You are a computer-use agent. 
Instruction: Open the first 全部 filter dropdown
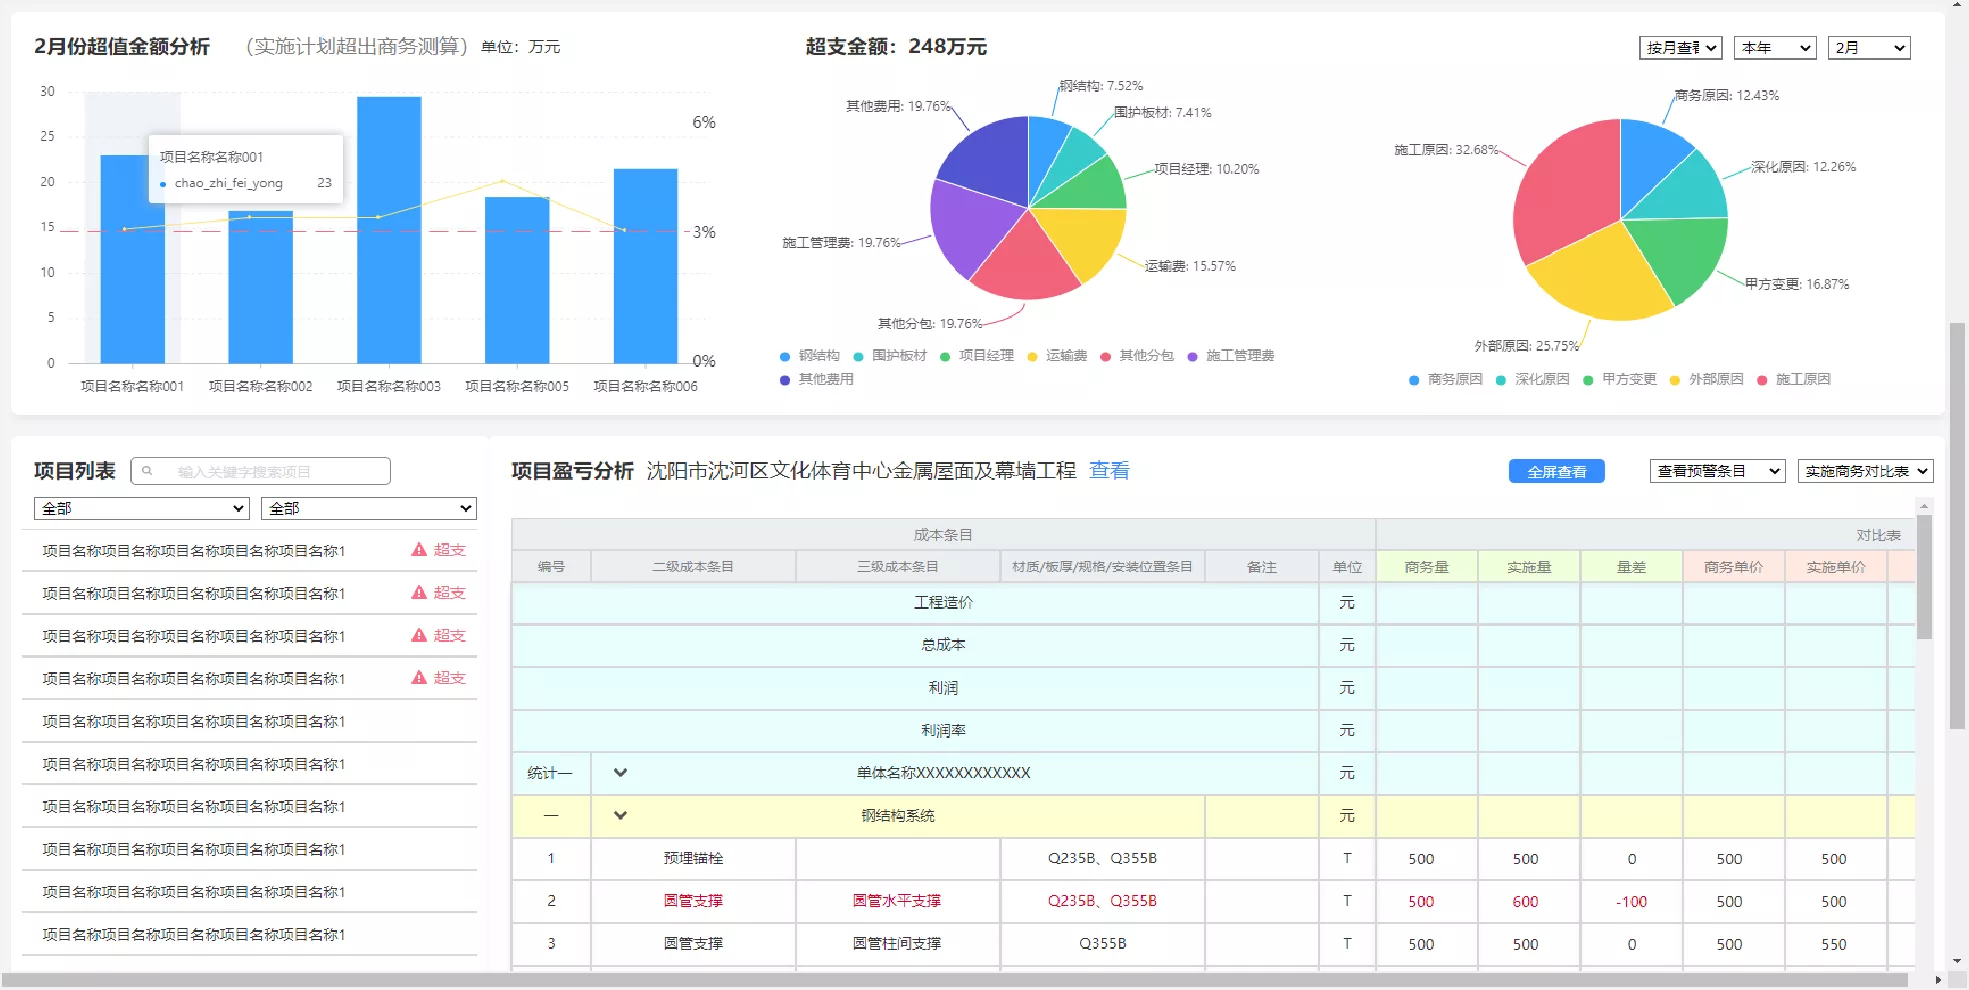tap(141, 508)
